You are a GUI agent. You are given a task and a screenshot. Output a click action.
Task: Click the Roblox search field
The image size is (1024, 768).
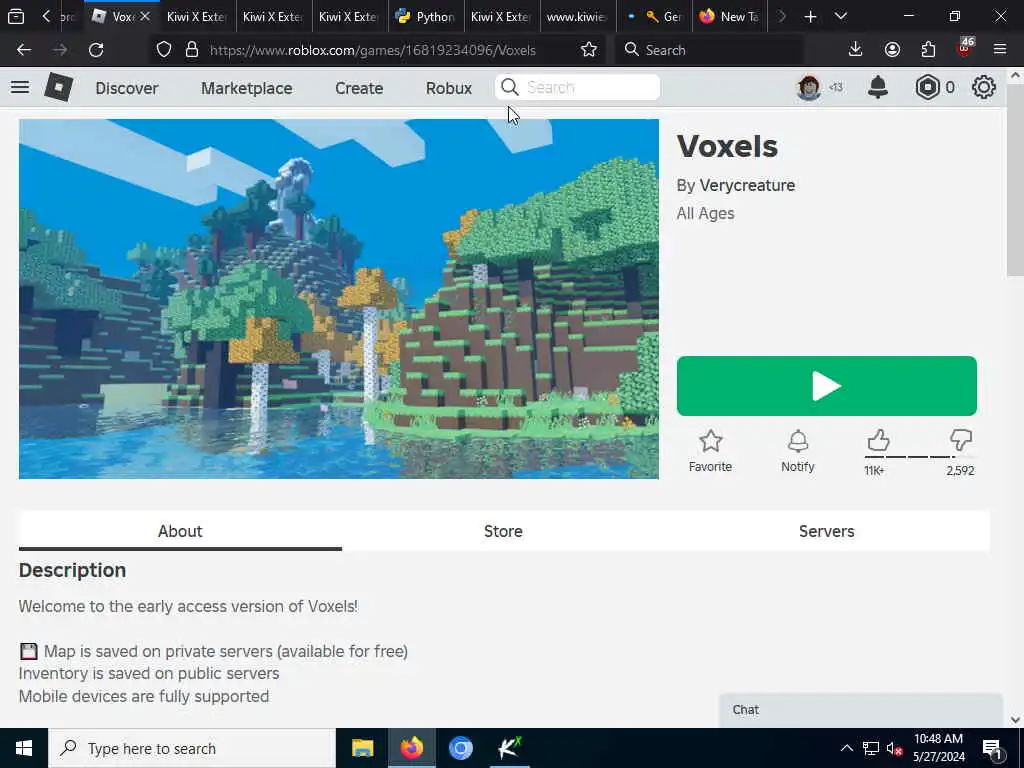[x=577, y=87]
